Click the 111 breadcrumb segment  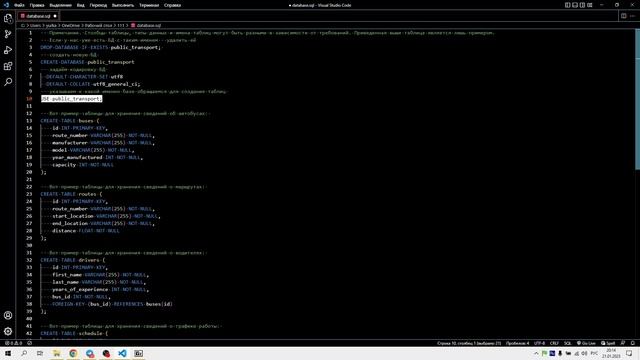(121, 25)
